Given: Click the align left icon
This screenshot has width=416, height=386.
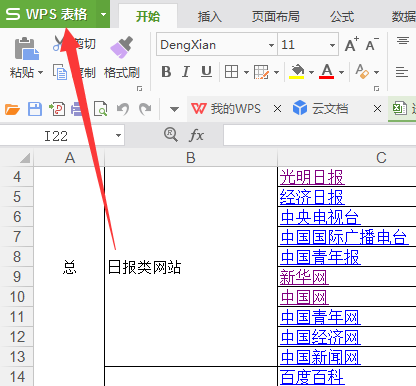Looking at the screenshot, I should [402, 72].
